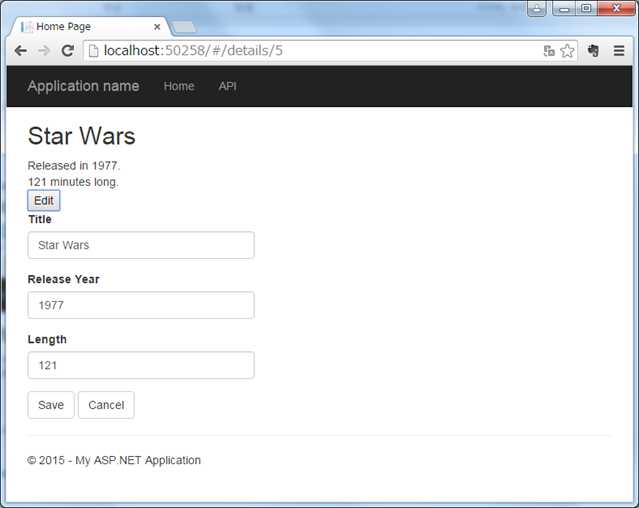Click the Release Year label
639x508 pixels.
pyautogui.click(x=64, y=279)
